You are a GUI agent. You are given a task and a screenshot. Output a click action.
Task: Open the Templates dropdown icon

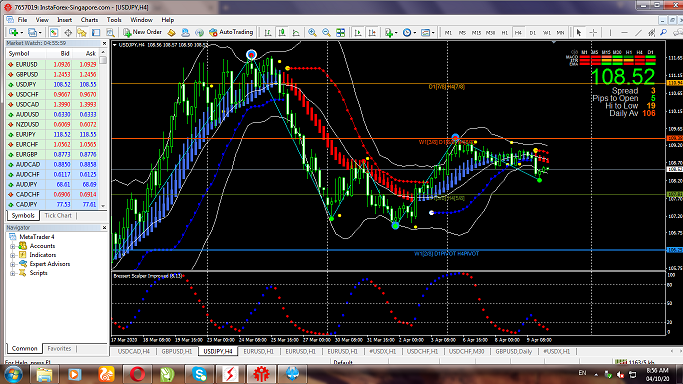pyautogui.click(x=427, y=32)
